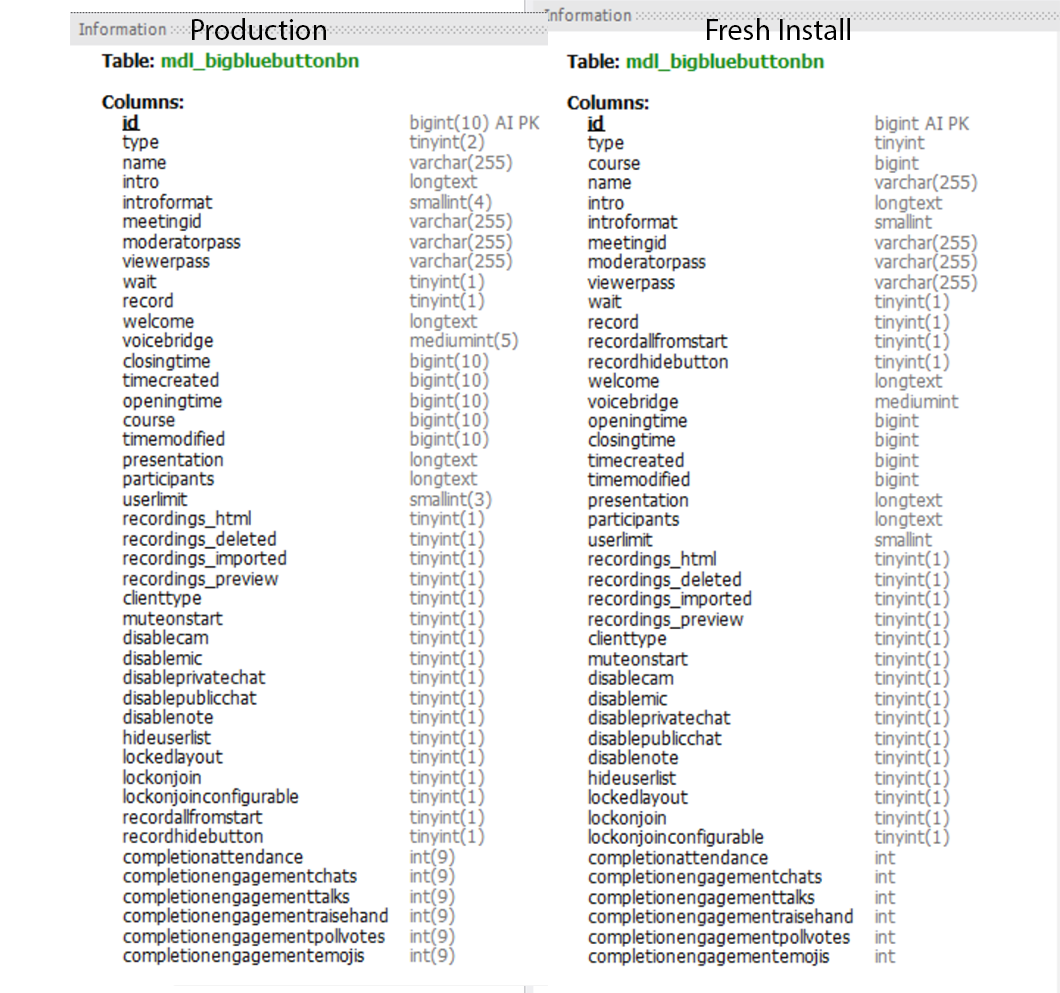Image resolution: width=1060 pixels, height=993 pixels.
Task: Click the 'presentation' column in the Production panel
Action: pos(172,460)
